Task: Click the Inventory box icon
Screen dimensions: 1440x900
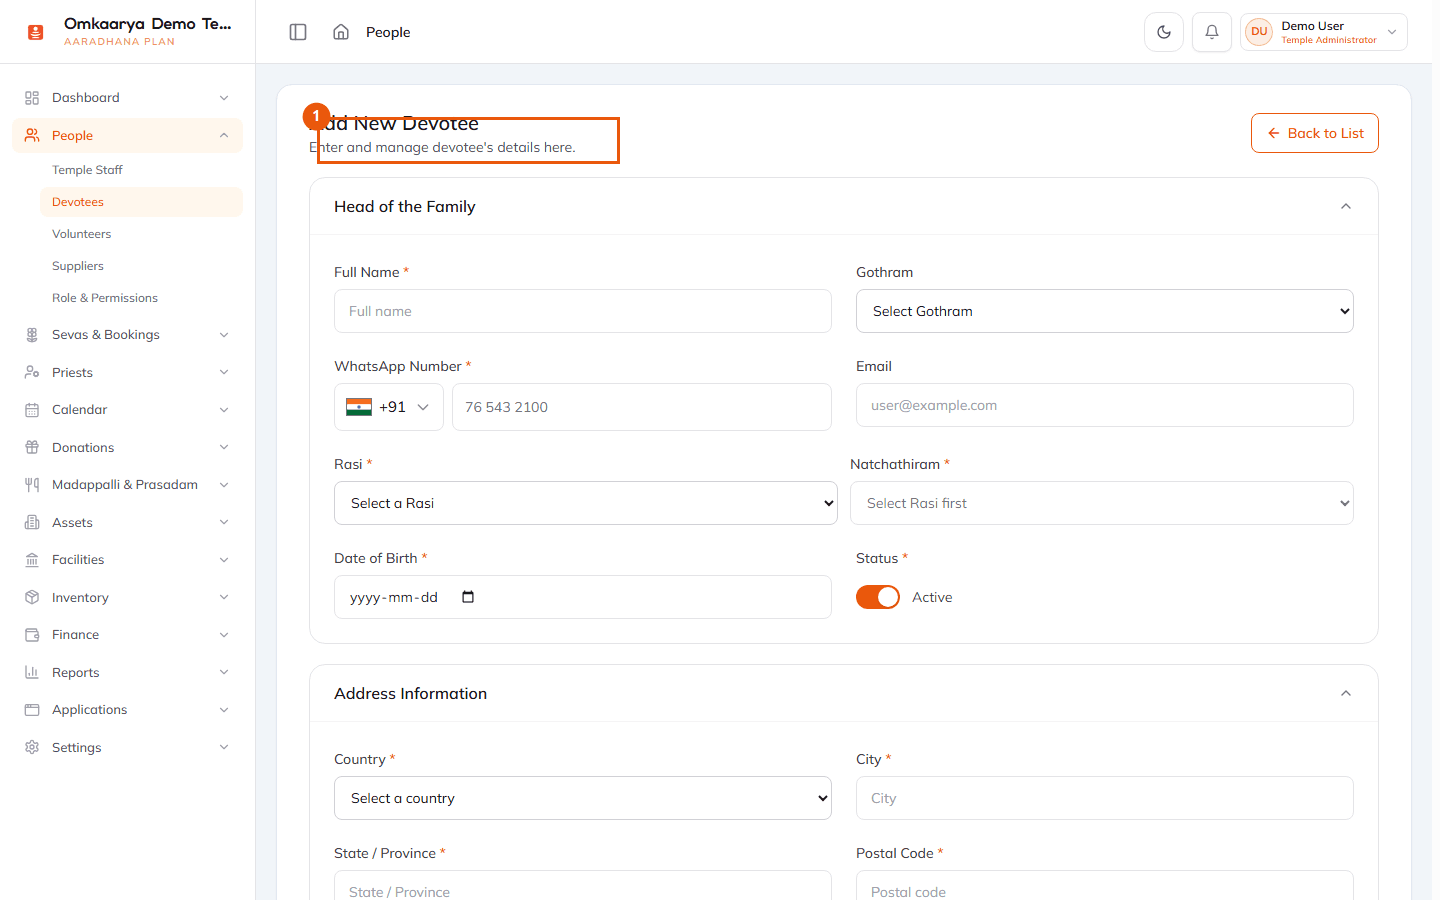Action: click(32, 597)
